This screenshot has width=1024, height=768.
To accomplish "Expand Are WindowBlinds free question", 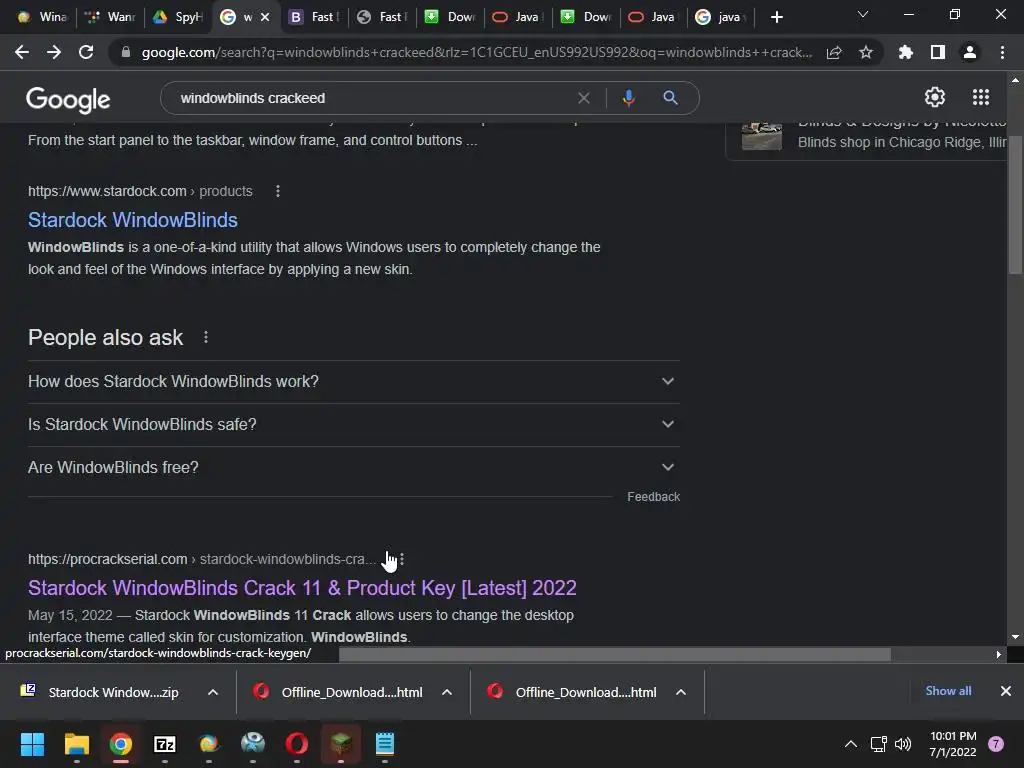I will [x=353, y=468].
